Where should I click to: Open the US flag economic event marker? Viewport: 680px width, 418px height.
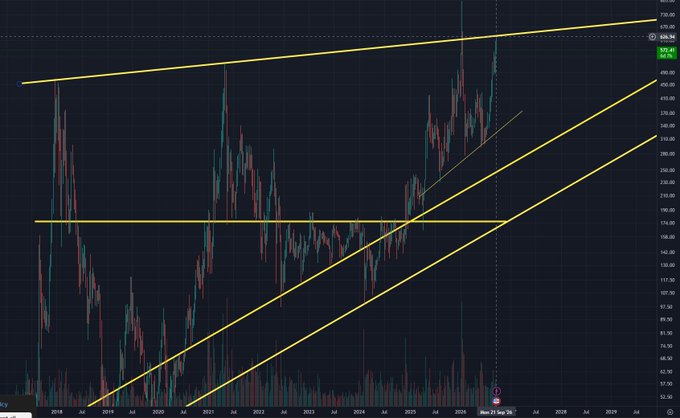[x=497, y=401]
